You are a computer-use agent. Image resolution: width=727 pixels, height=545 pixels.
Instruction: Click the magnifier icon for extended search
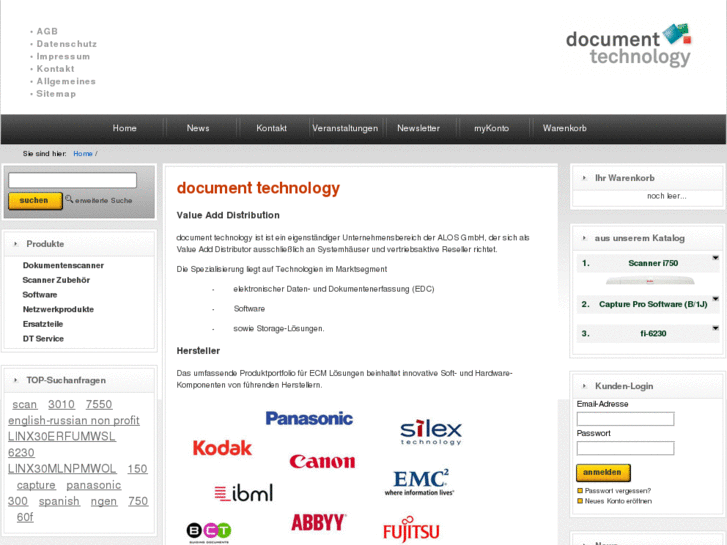69,199
